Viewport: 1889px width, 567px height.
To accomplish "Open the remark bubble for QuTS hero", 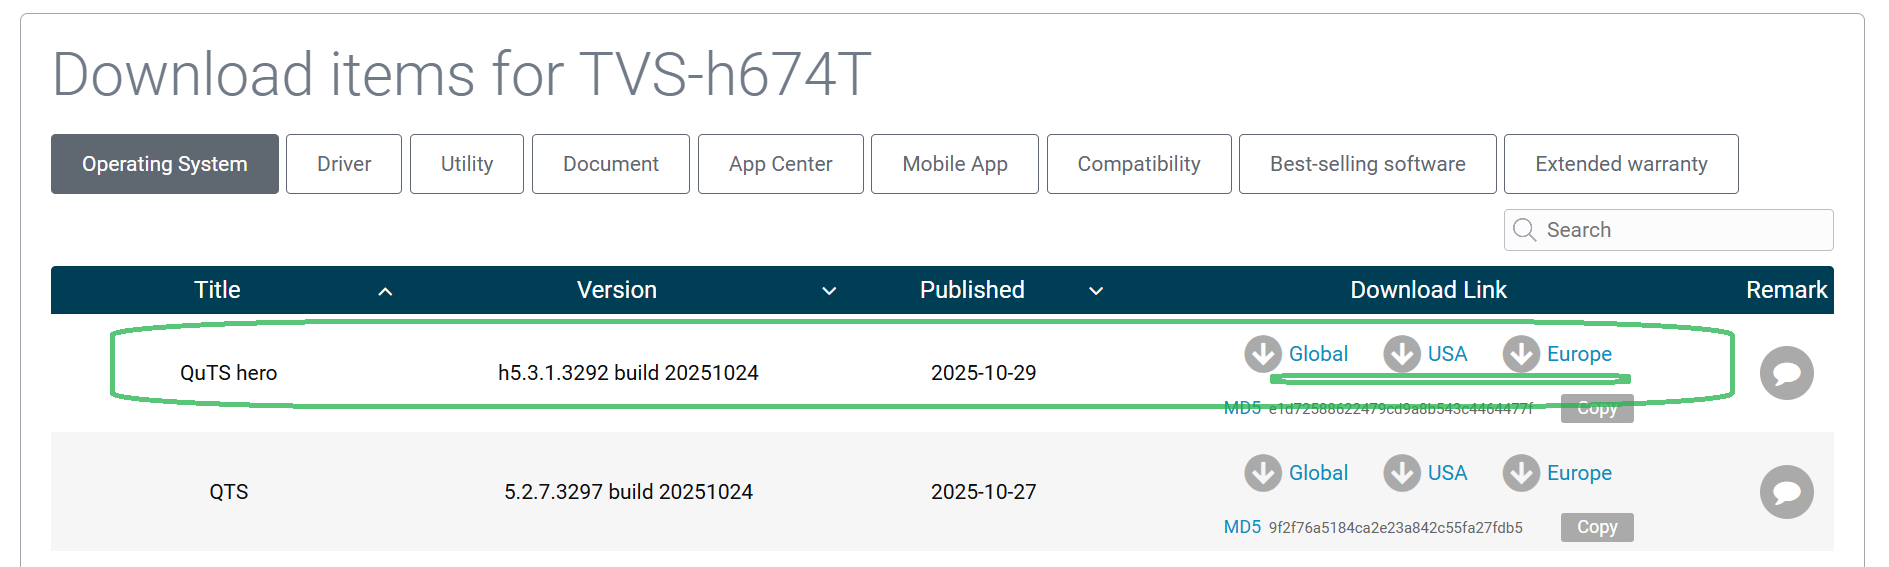I will click(1786, 373).
